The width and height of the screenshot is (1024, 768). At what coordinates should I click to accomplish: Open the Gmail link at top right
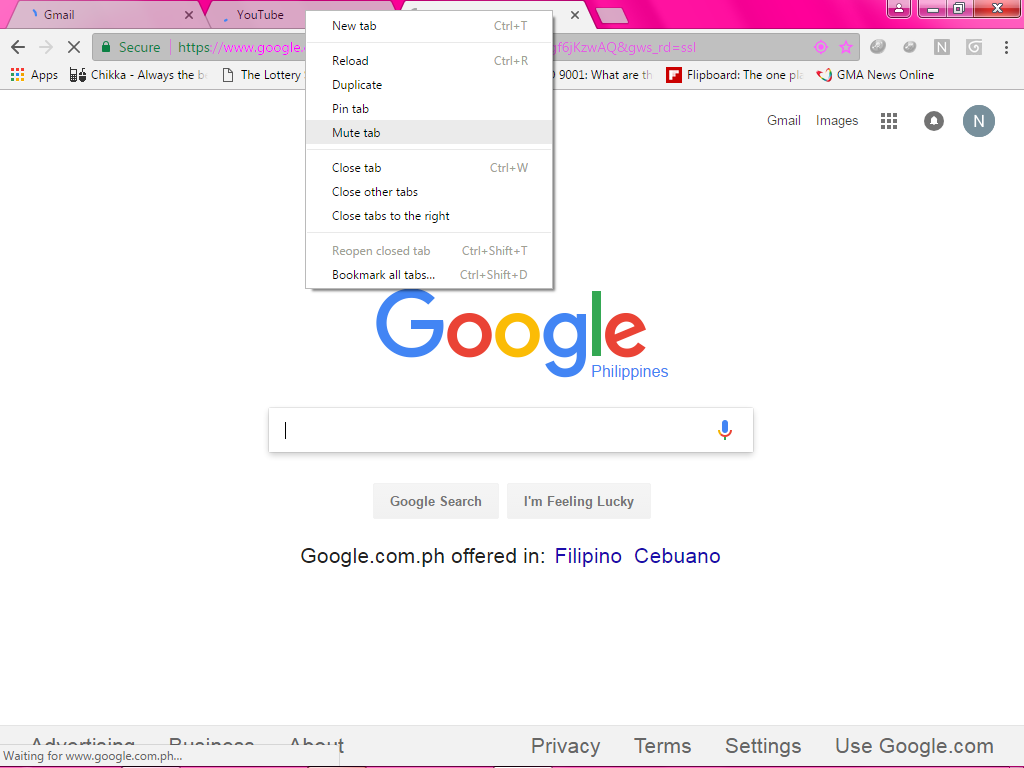coord(784,121)
